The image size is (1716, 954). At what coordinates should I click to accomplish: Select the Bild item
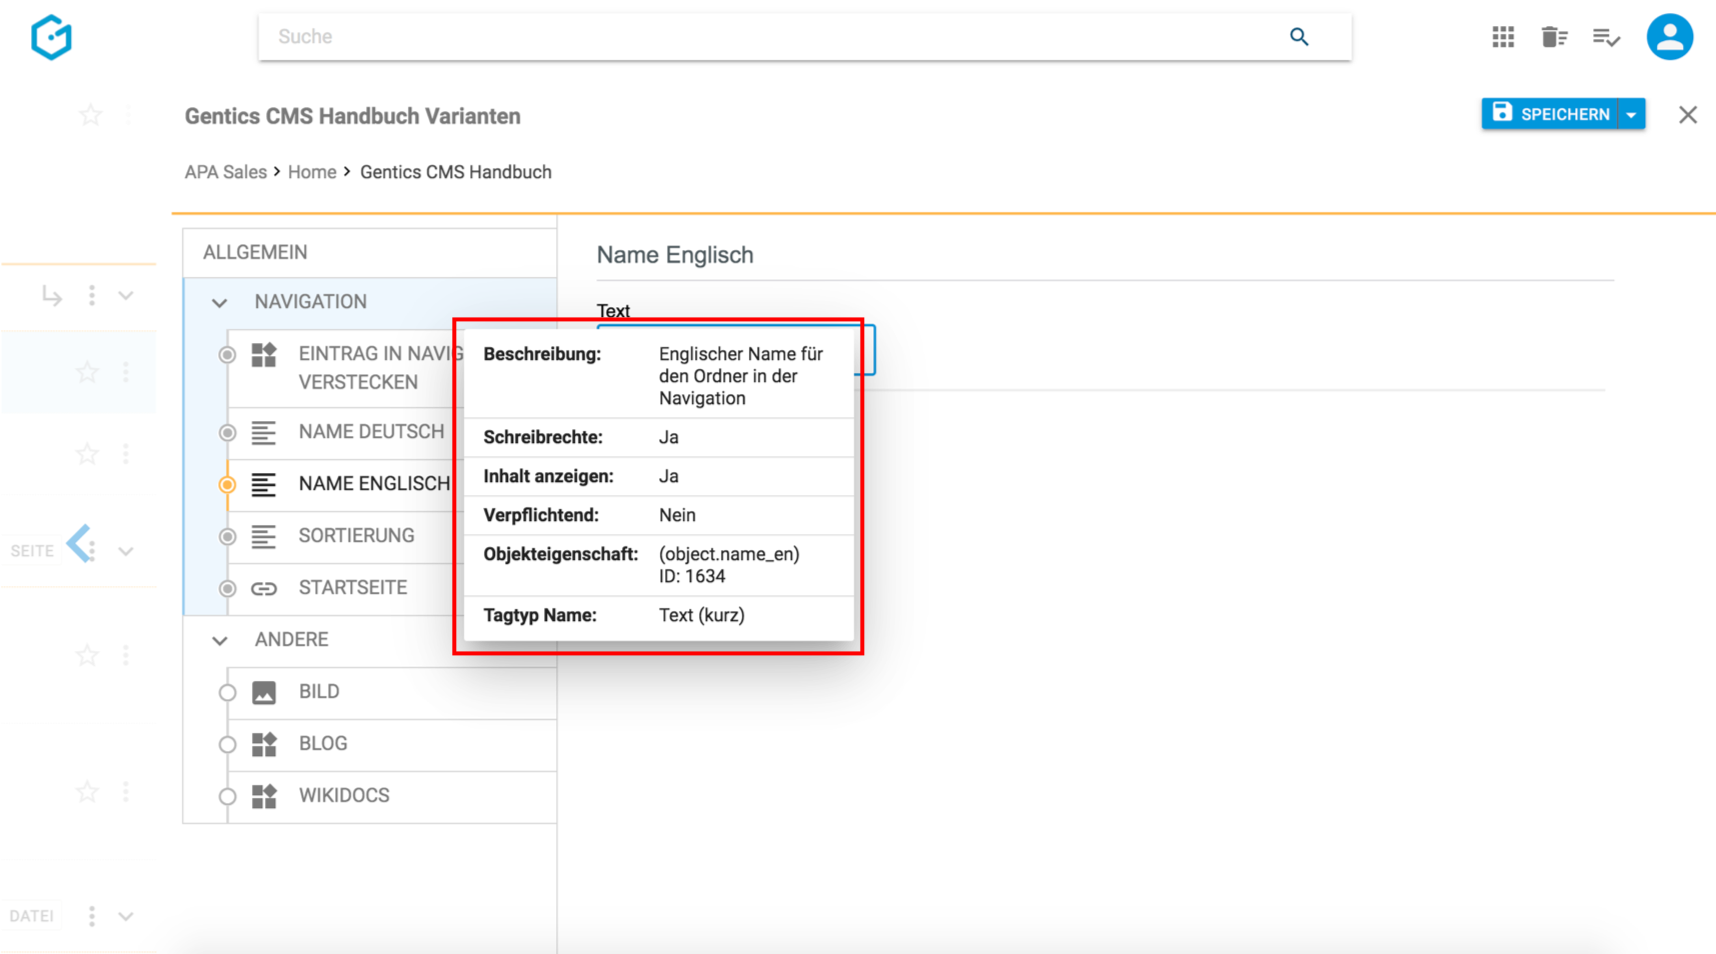[x=392, y=692]
